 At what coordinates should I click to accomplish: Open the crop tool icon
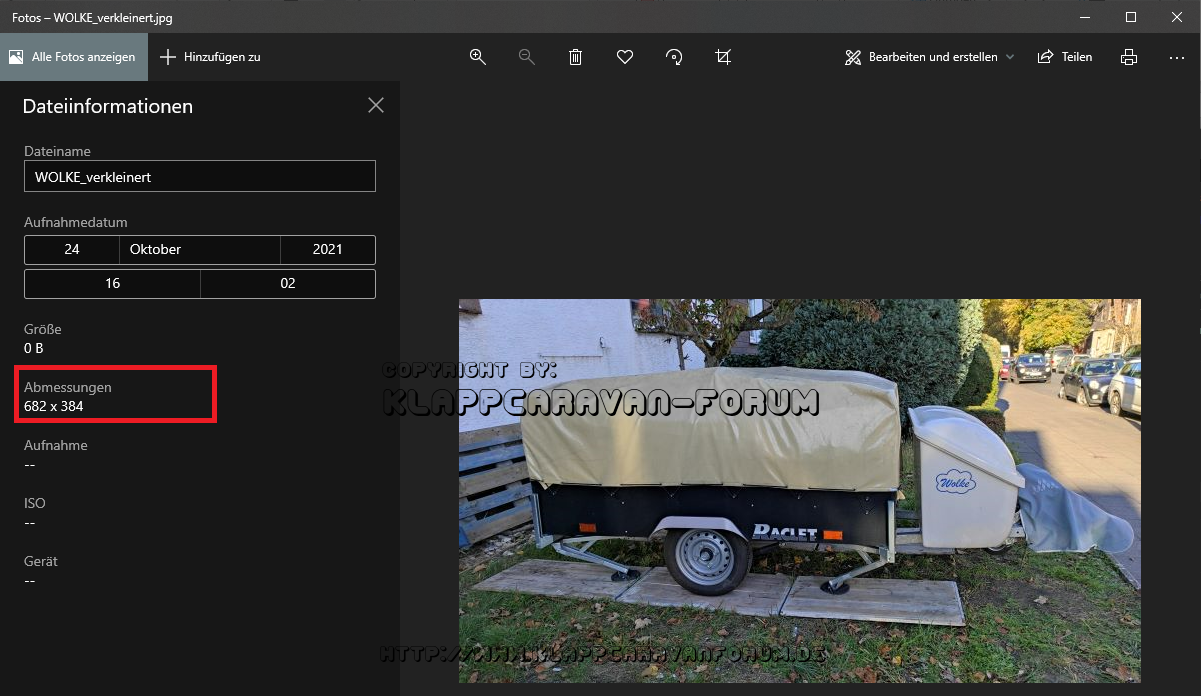click(723, 57)
